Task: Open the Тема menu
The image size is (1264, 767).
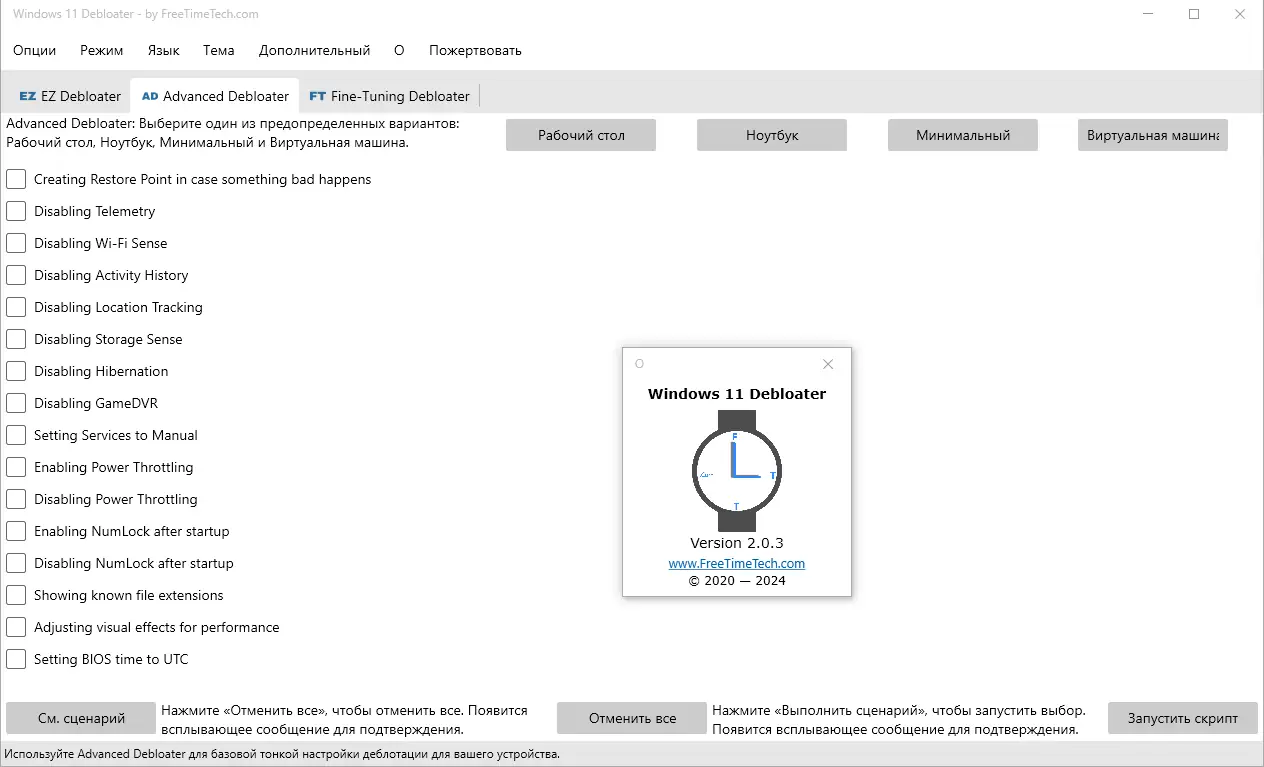Action: 218,50
